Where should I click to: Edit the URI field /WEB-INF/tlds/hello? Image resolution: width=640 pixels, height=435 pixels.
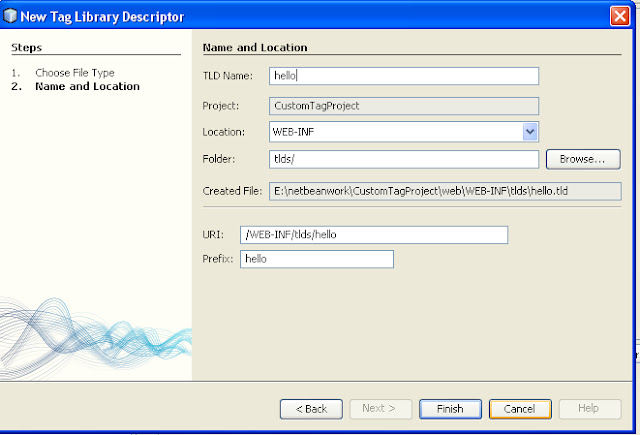click(374, 235)
